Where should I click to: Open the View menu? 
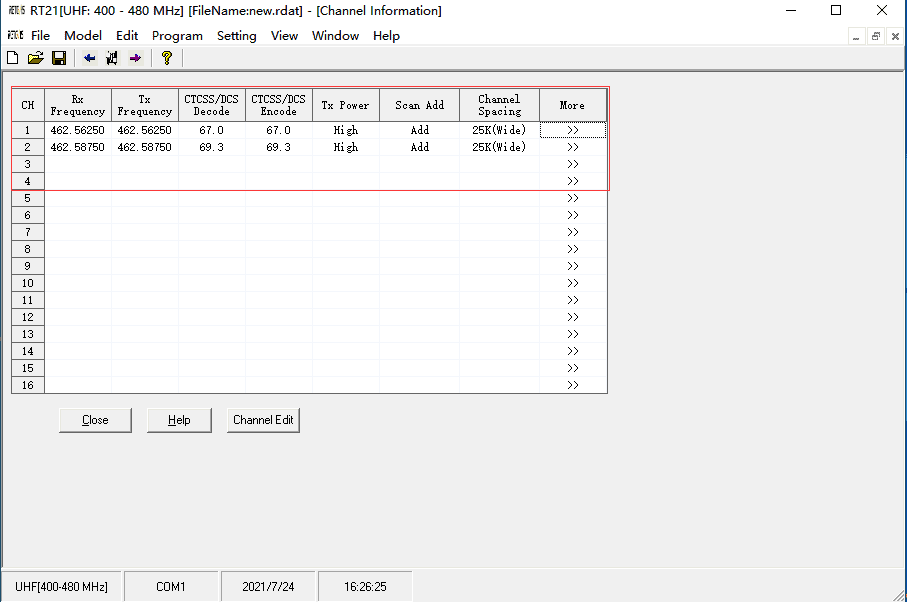[x=284, y=36]
